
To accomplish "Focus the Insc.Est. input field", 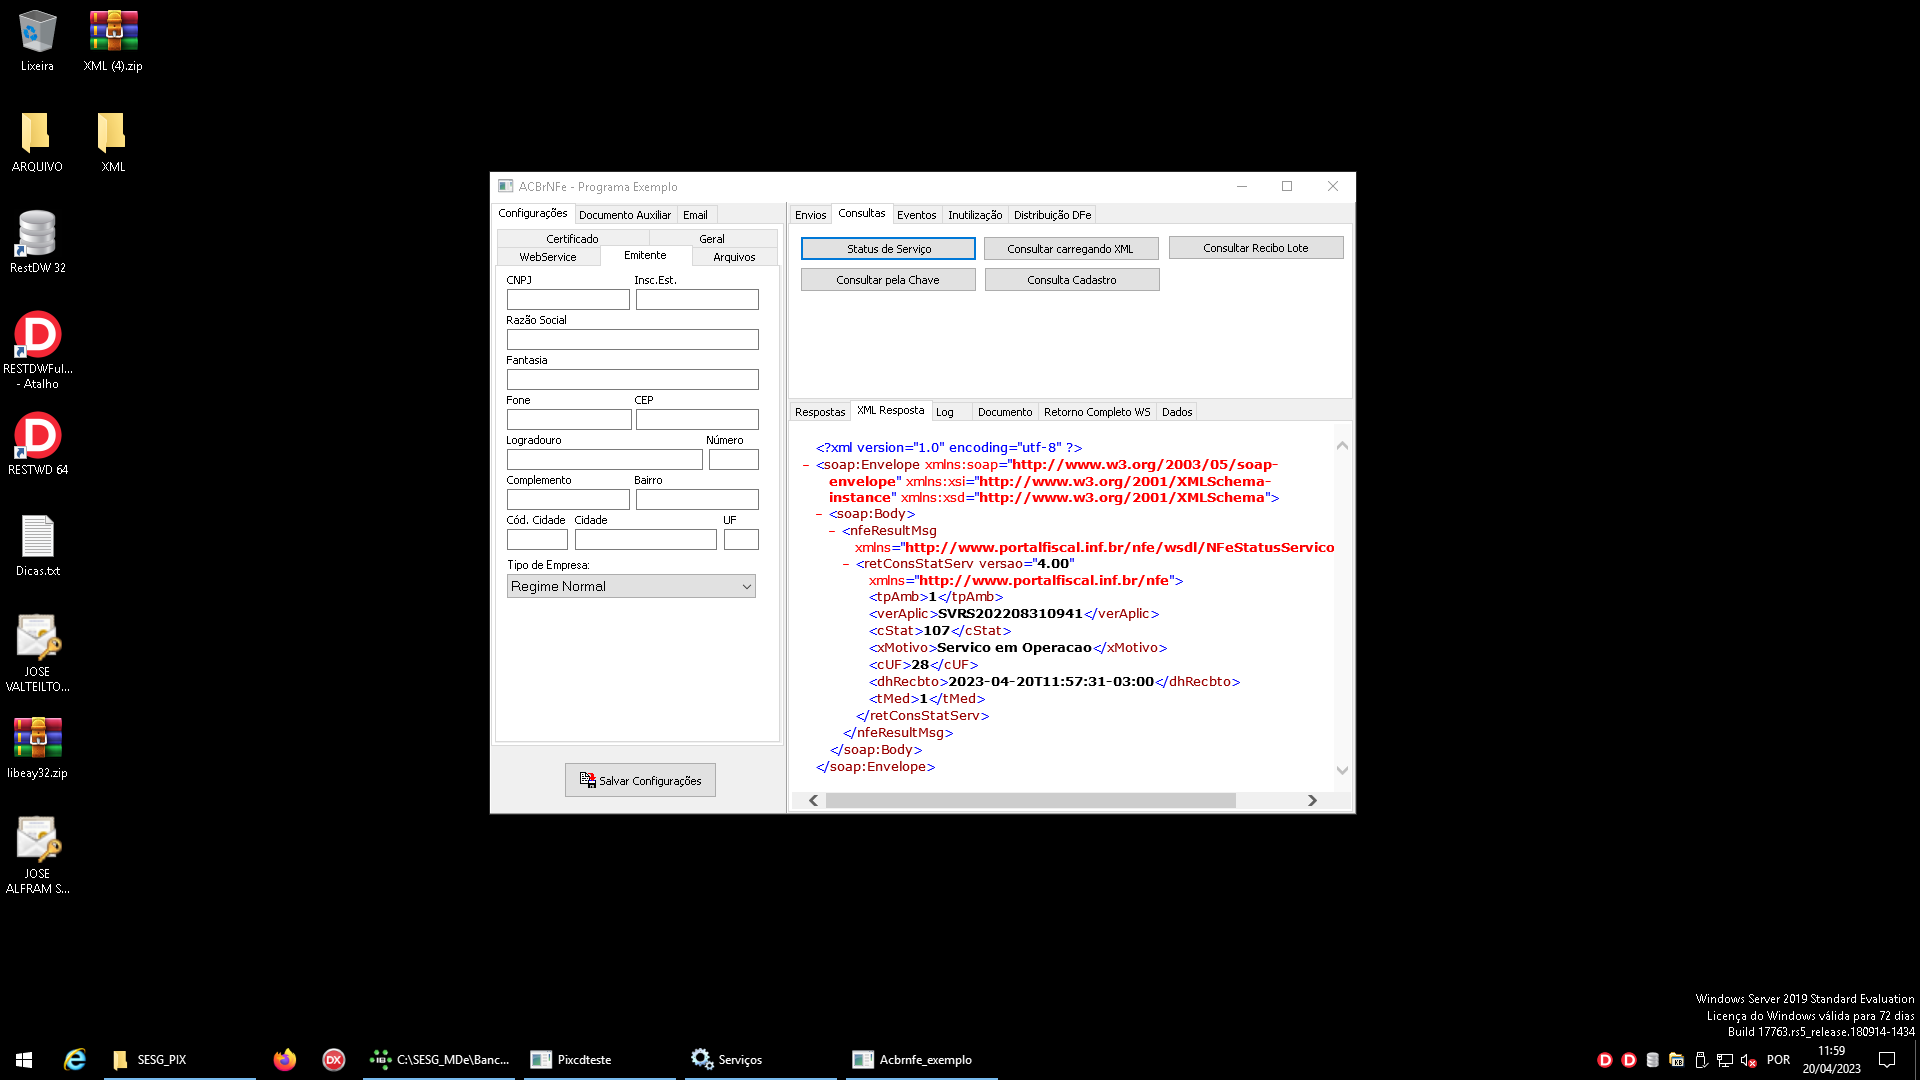I will coord(697,299).
